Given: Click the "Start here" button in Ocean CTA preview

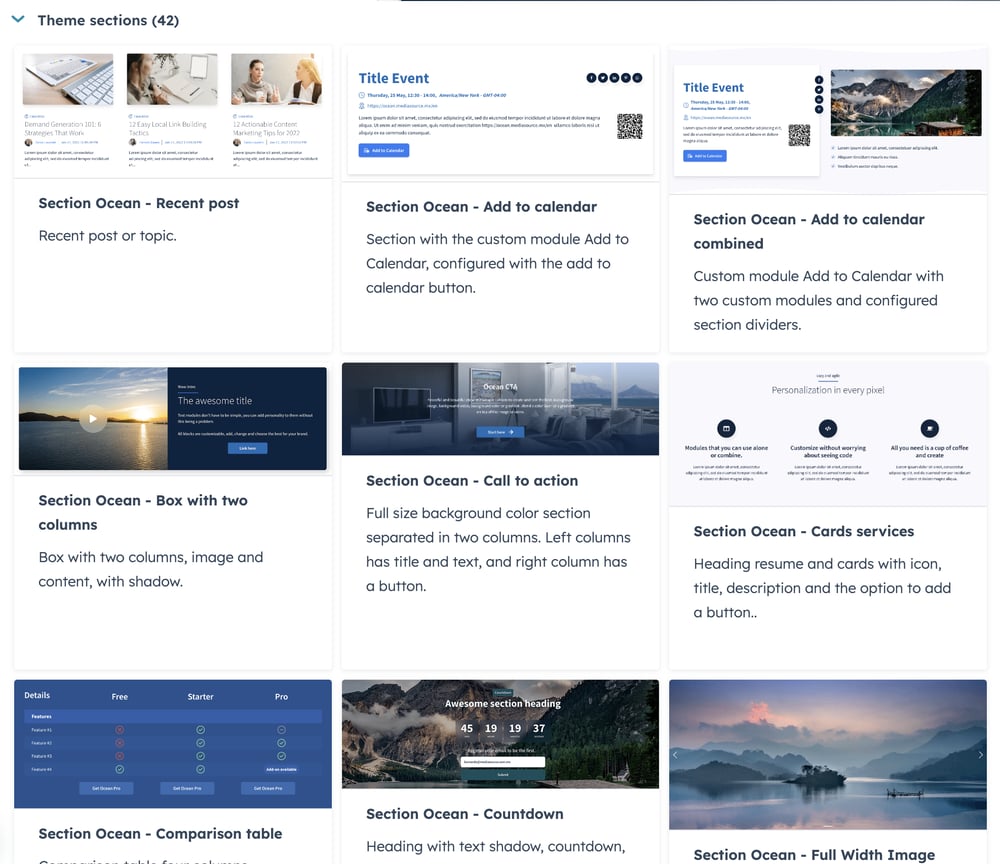Looking at the screenshot, I should [500, 432].
